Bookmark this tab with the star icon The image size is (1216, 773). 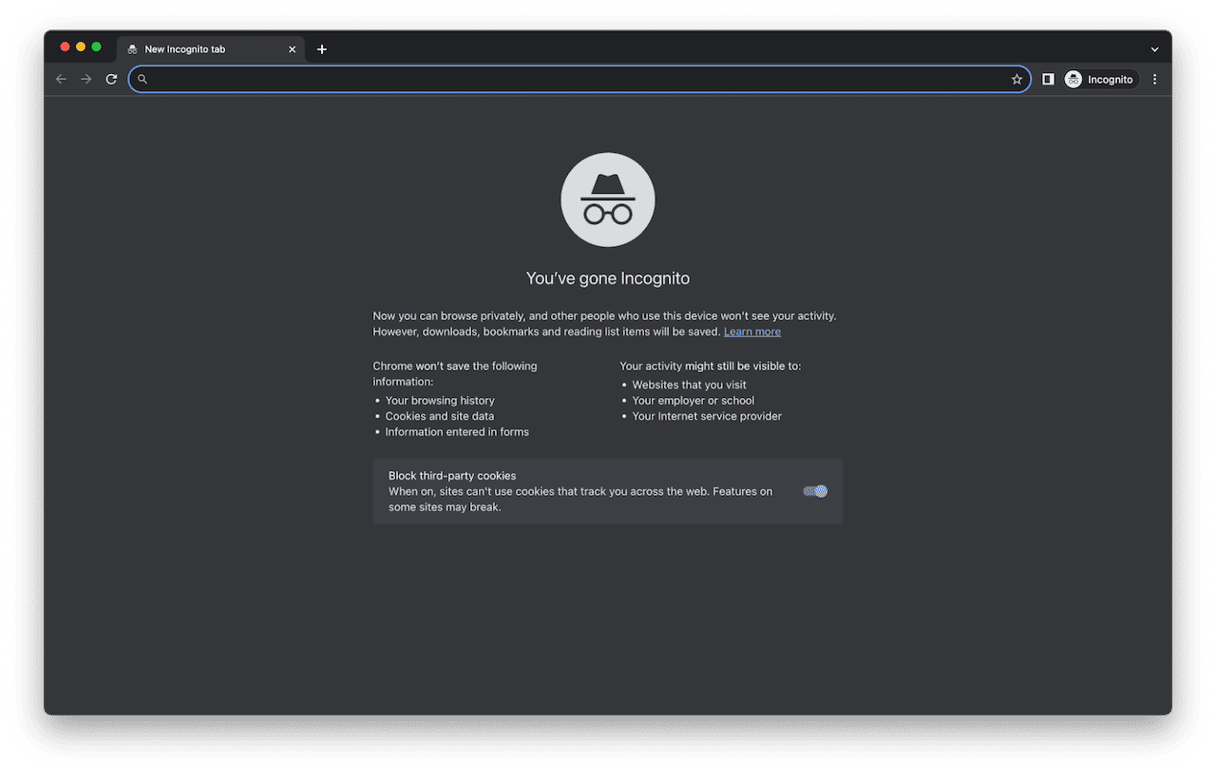tap(1017, 79)
